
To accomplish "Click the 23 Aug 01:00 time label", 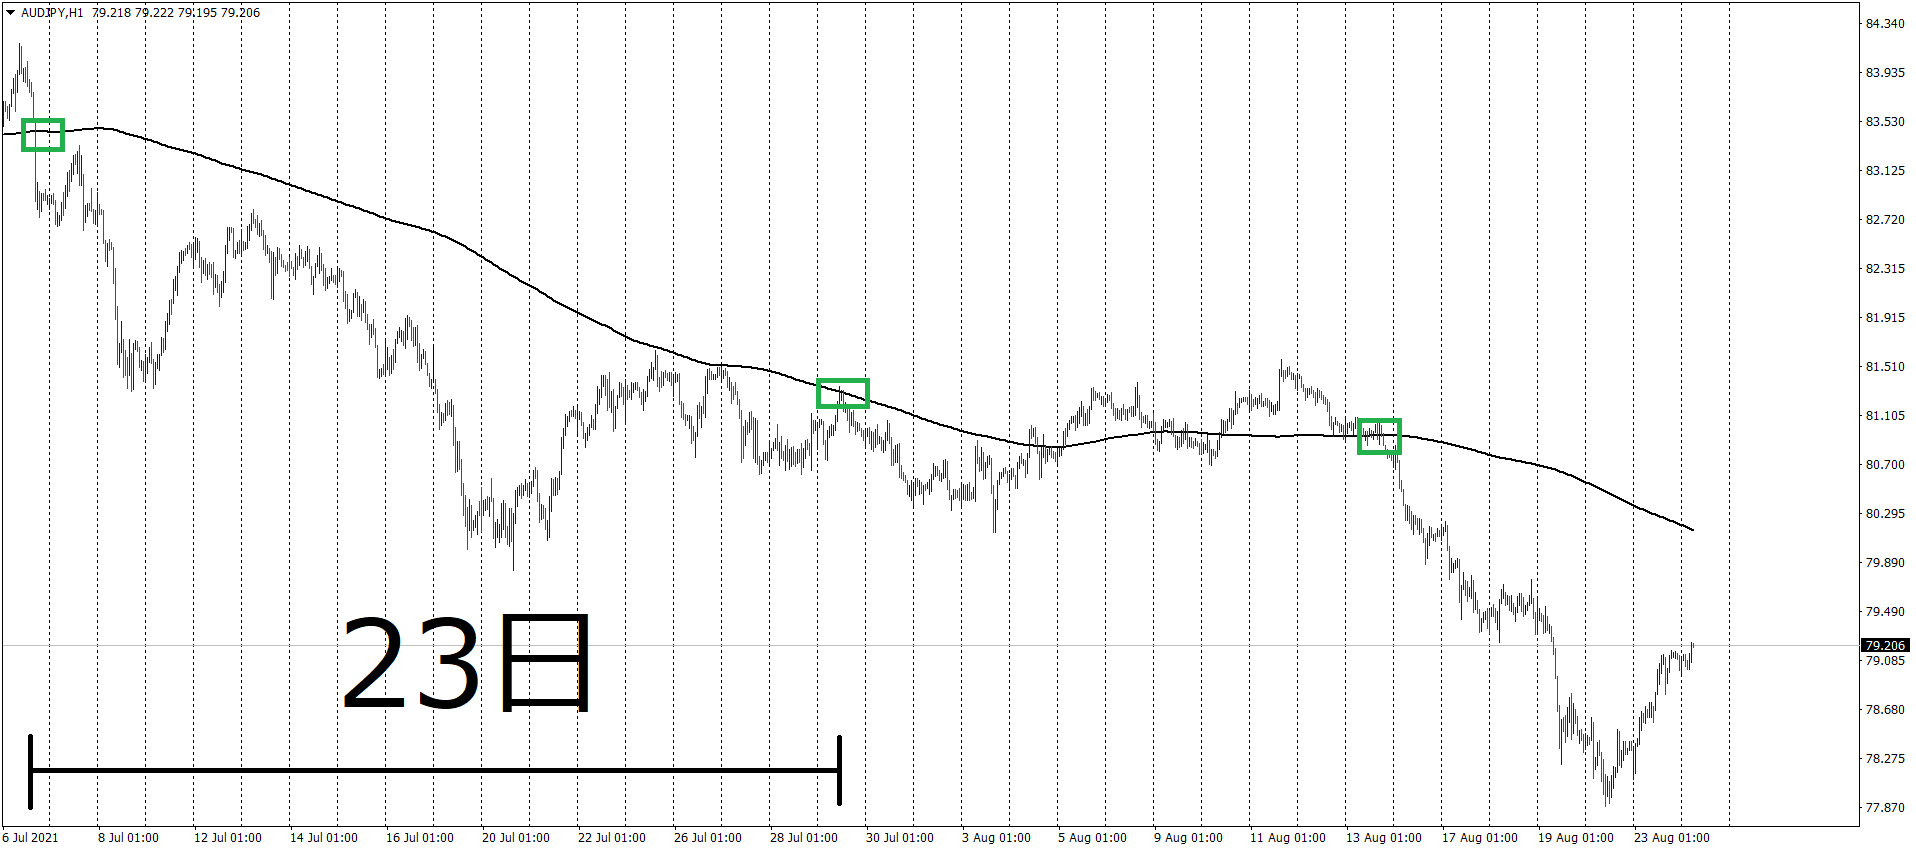I will (x=1672, y=838).
